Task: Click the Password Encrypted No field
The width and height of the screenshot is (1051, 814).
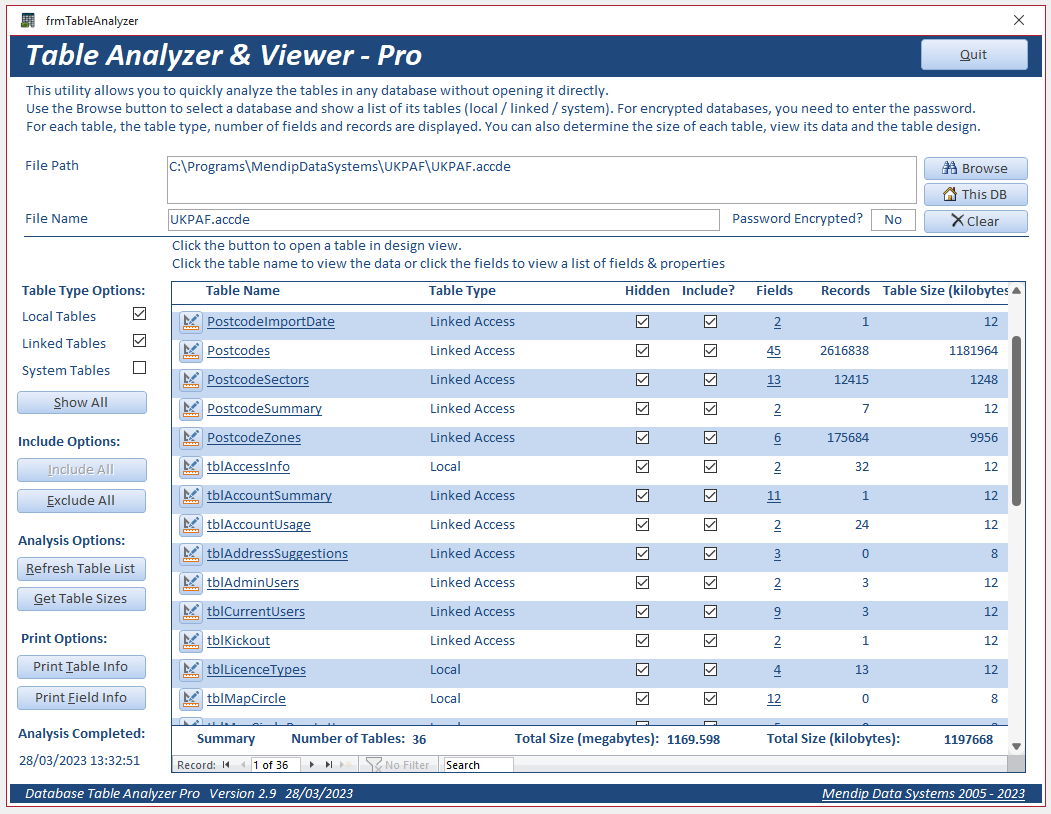Action: [x=893, y=220]
